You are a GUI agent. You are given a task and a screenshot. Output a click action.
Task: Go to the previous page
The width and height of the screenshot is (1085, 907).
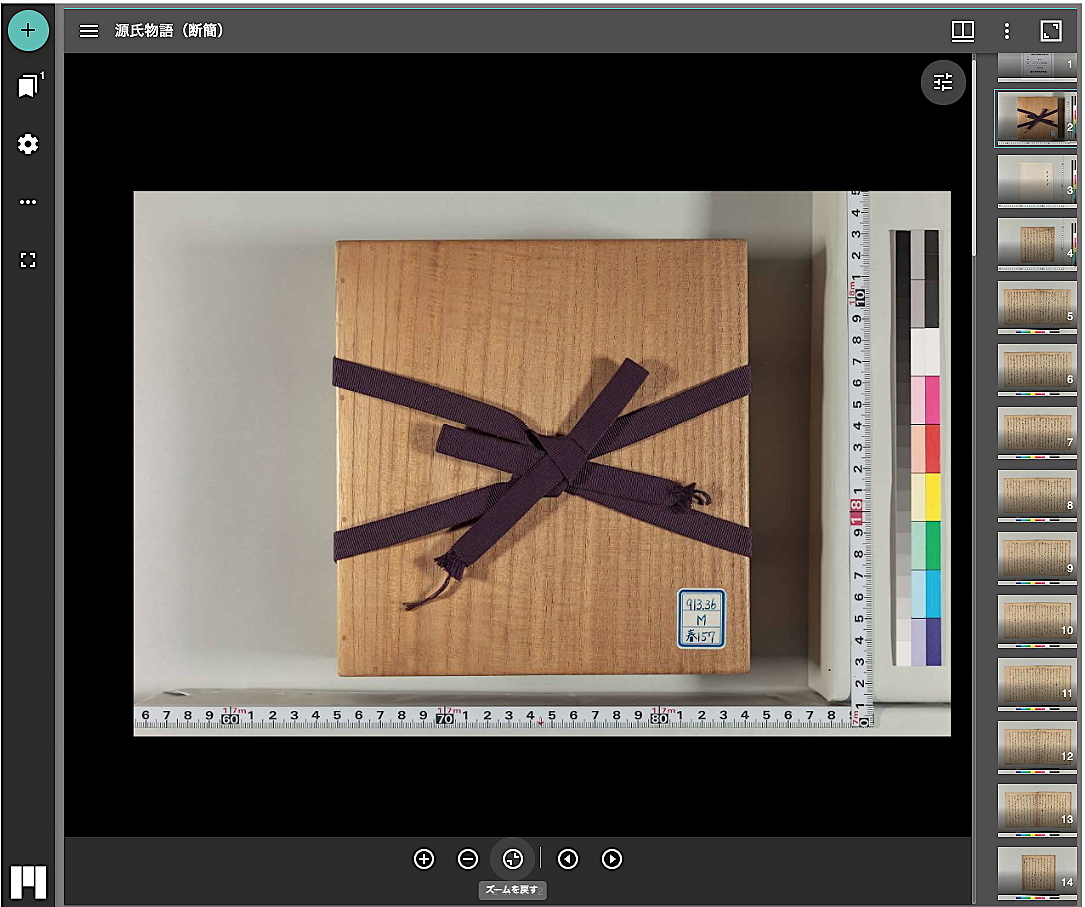568,859
